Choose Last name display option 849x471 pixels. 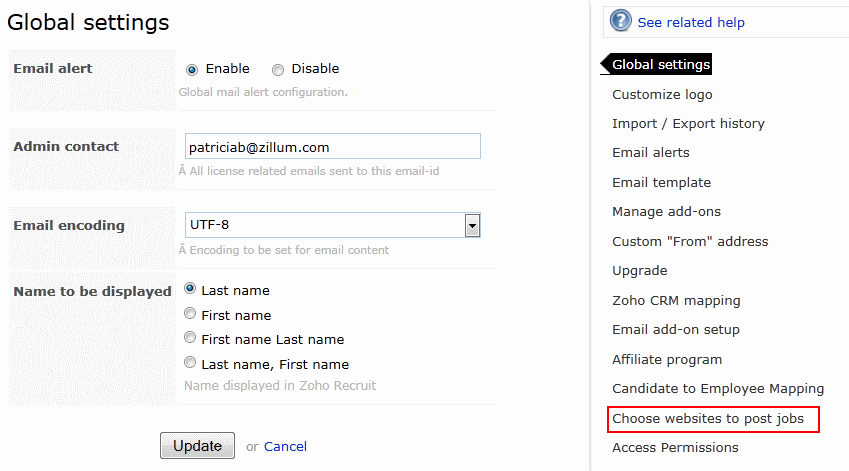coord(190,289)
